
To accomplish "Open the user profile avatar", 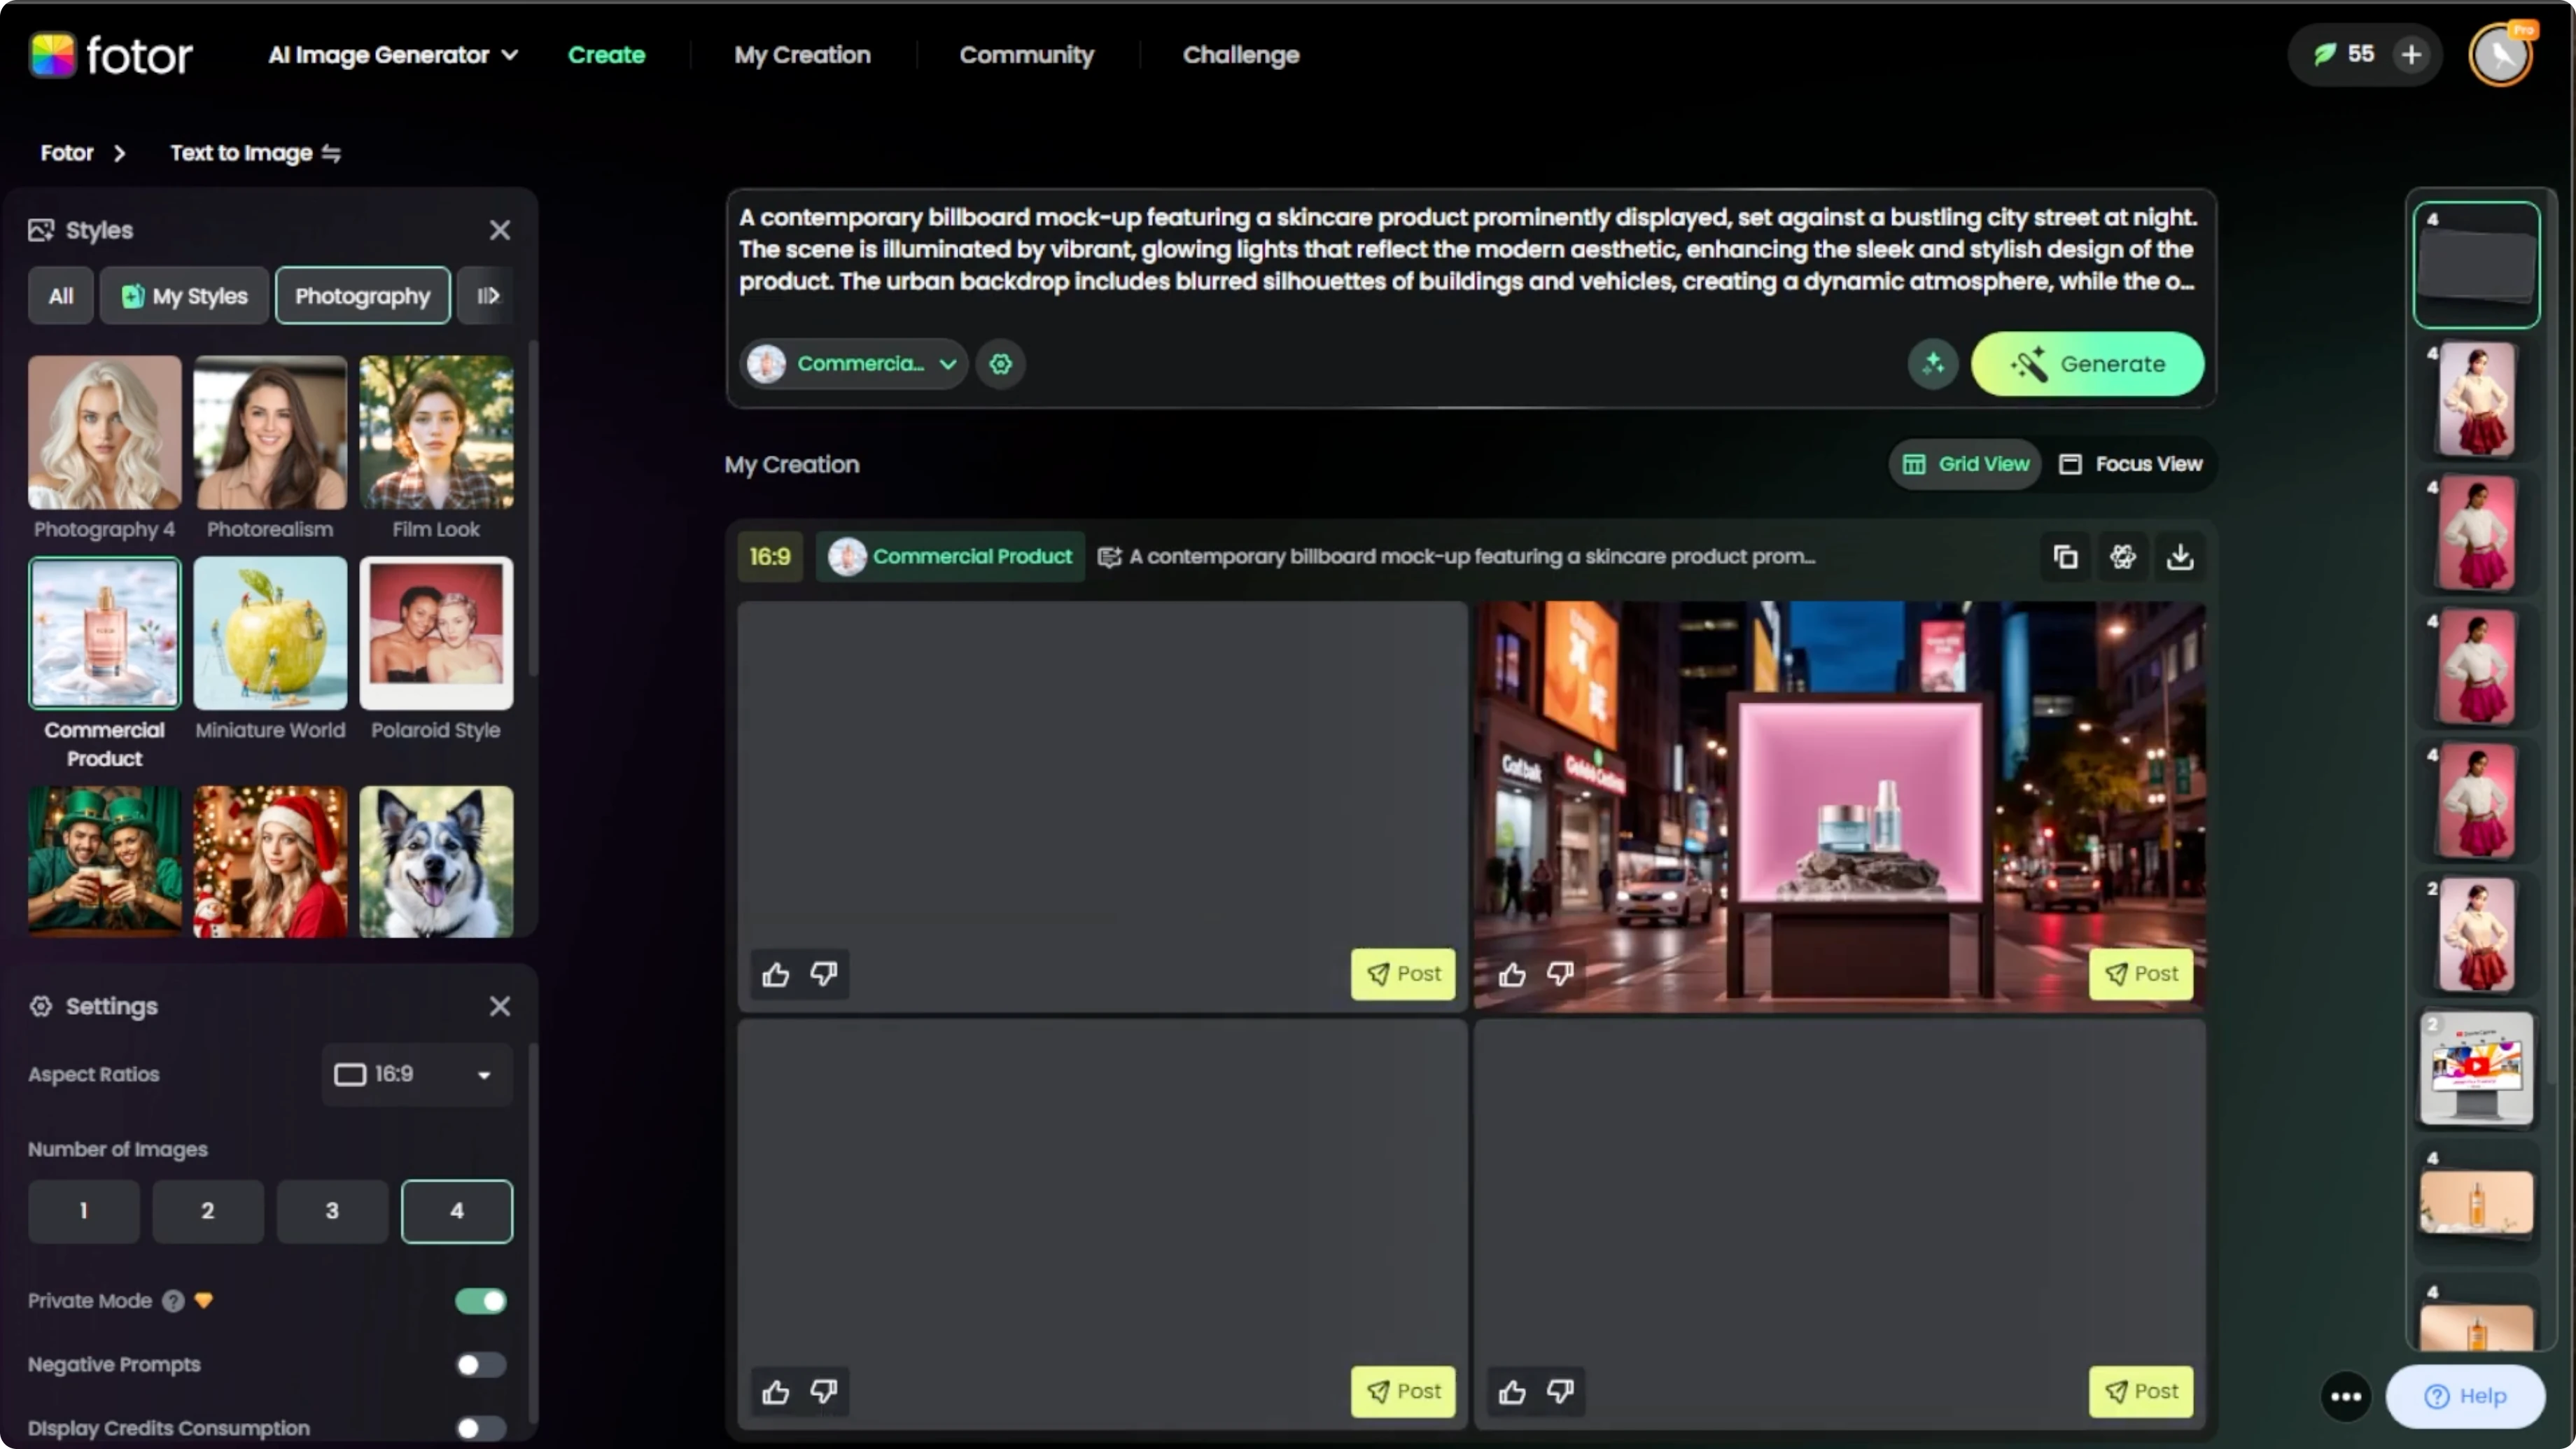I will coord(2502,55).
